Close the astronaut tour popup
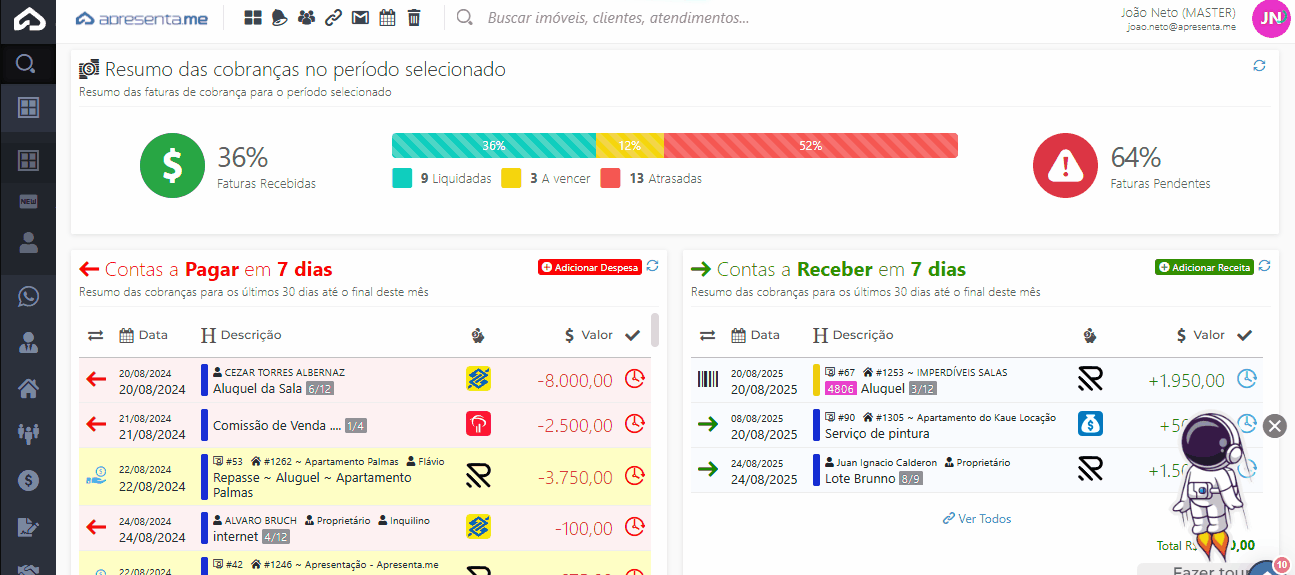 [1274, 426]
